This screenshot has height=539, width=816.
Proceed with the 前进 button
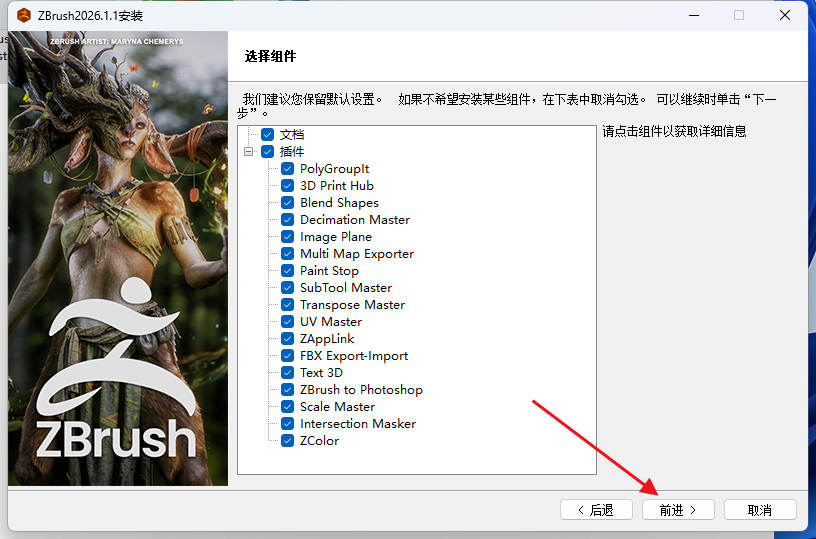point(678,510)
